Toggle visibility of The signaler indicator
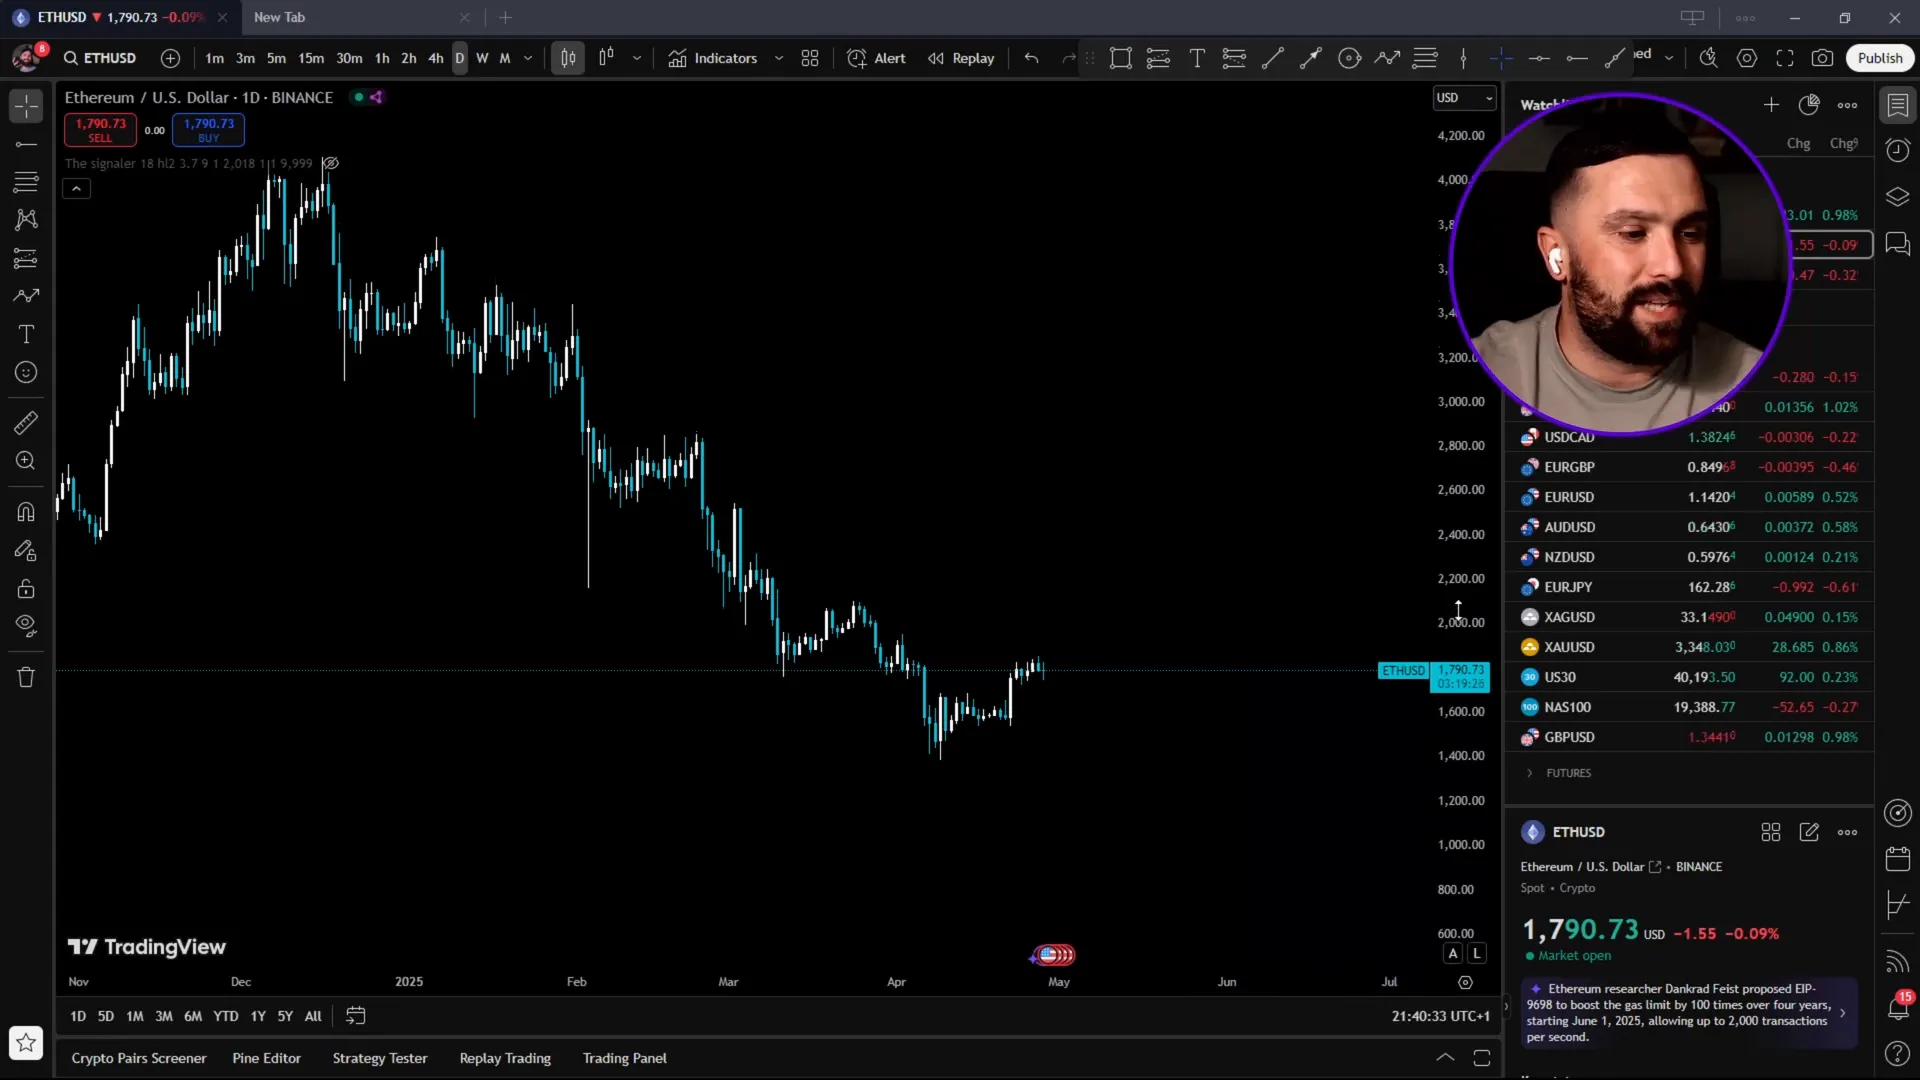The height and width of the screenshot is (1080, 1920). pyautogui.click(x=330, y=163)
